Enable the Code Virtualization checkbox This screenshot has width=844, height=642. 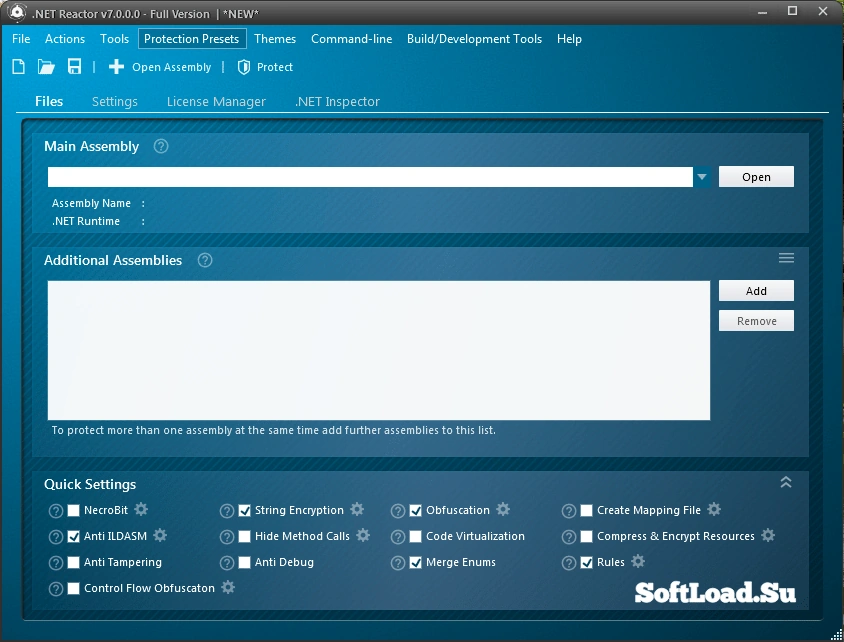click(416, 536)
